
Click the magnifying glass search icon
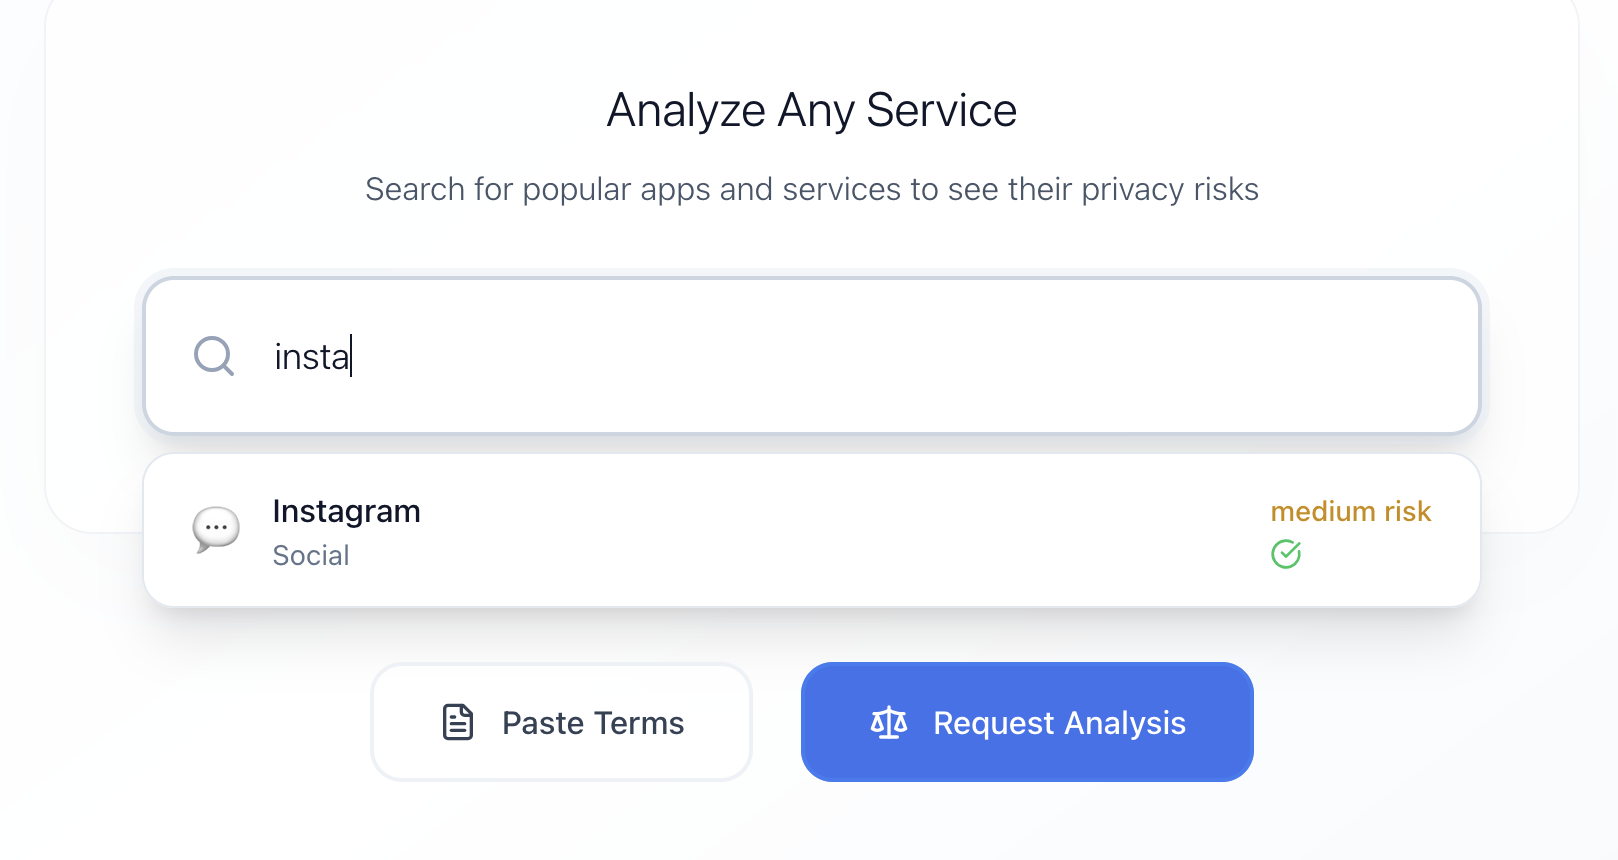[x=213, y=356]
